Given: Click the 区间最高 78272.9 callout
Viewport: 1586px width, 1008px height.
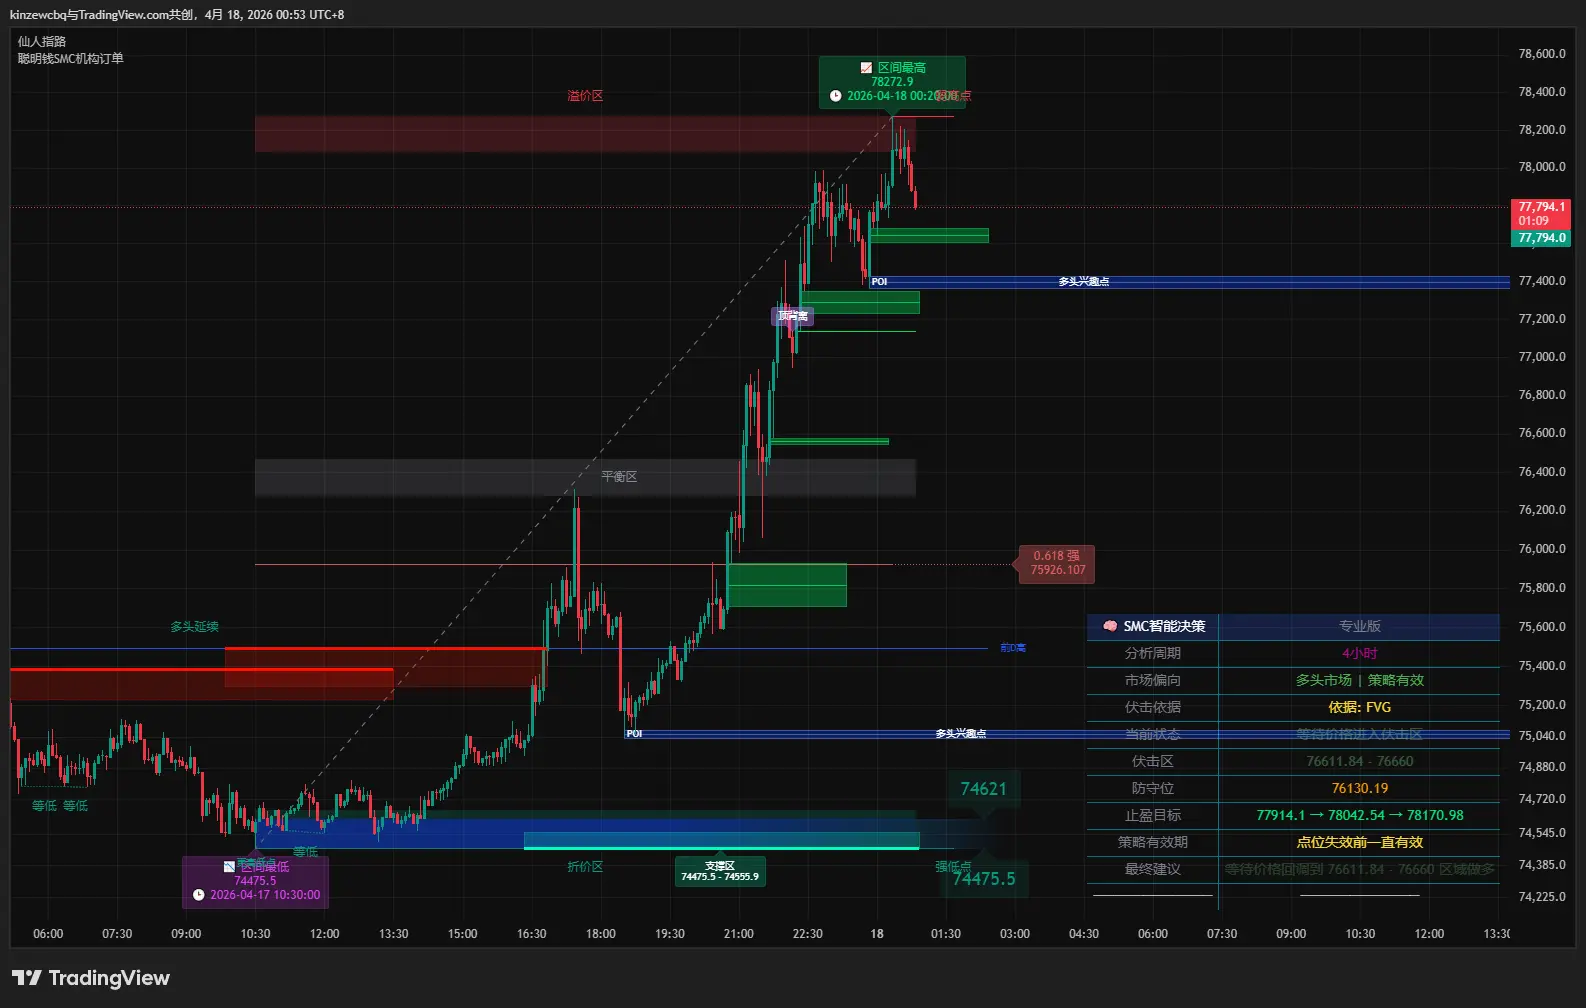Looking at the screenshot, I should (892, 82).
